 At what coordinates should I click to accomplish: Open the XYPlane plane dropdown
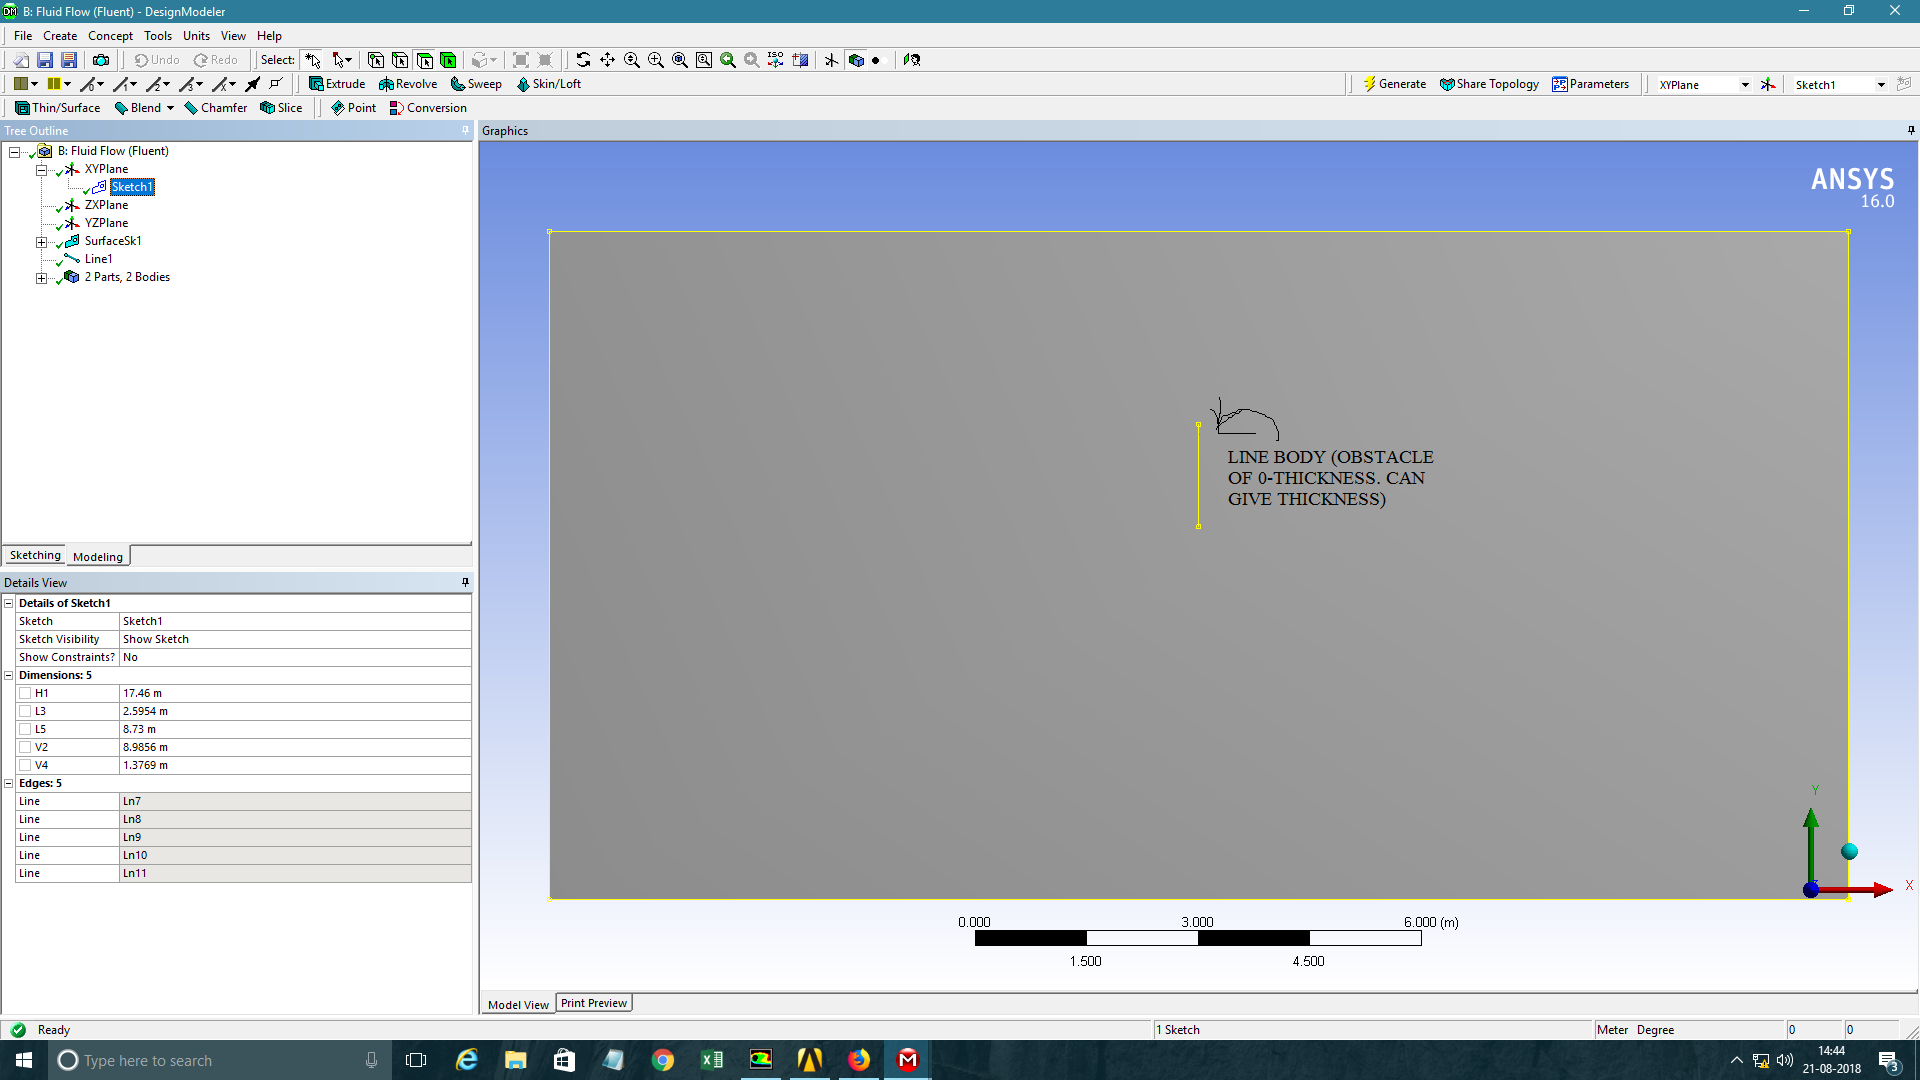coord(1744,85)
